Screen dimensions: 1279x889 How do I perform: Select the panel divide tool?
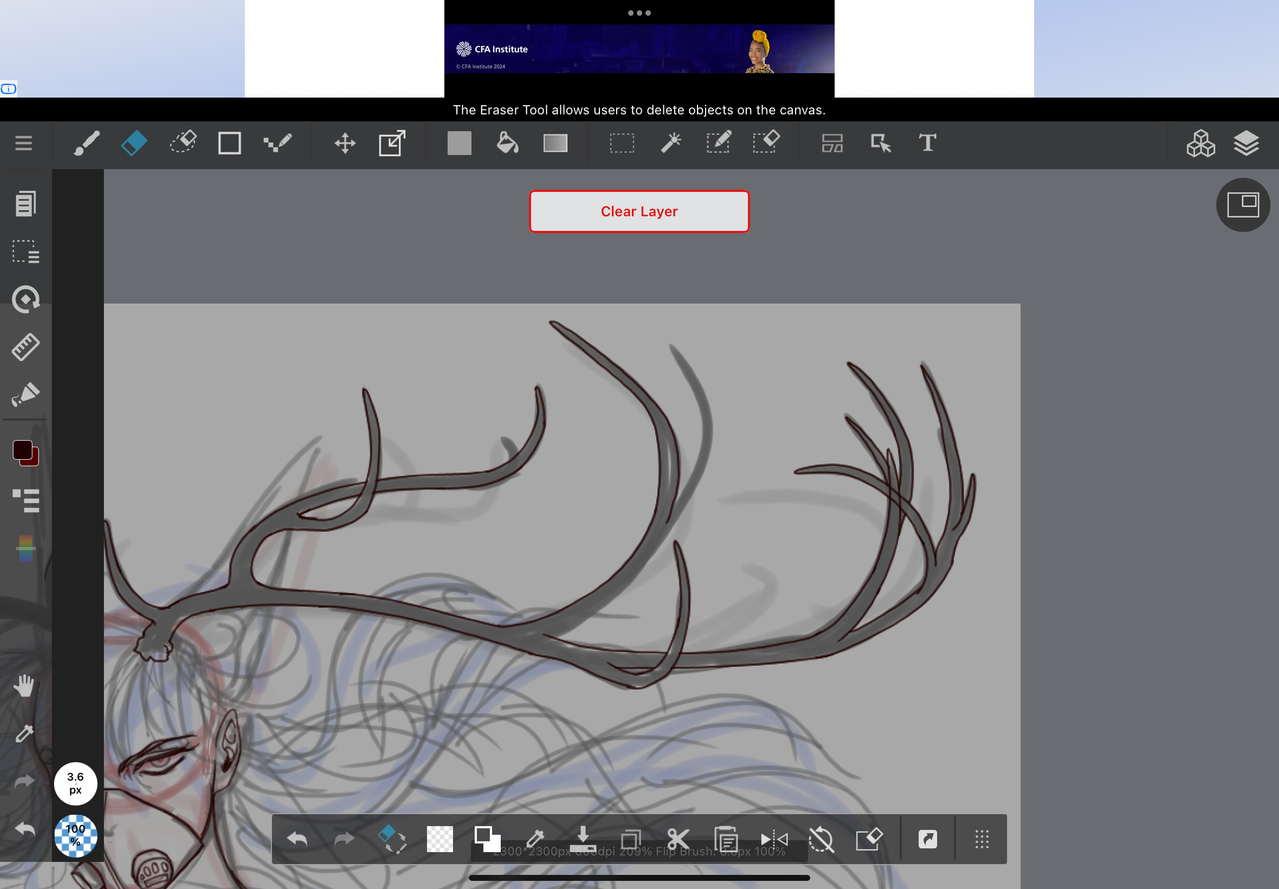tap(832, 144)
